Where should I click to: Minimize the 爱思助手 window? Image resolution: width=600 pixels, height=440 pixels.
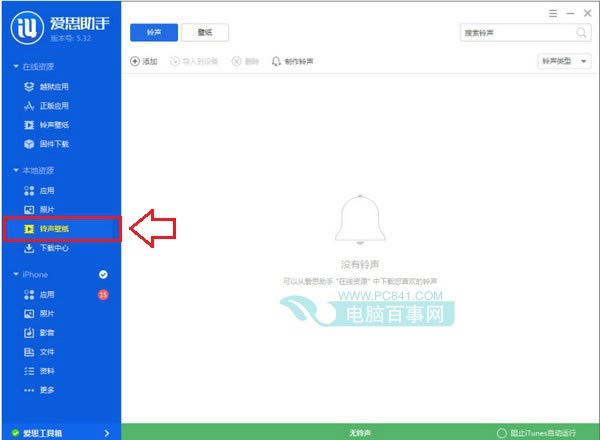coord(570,14)
